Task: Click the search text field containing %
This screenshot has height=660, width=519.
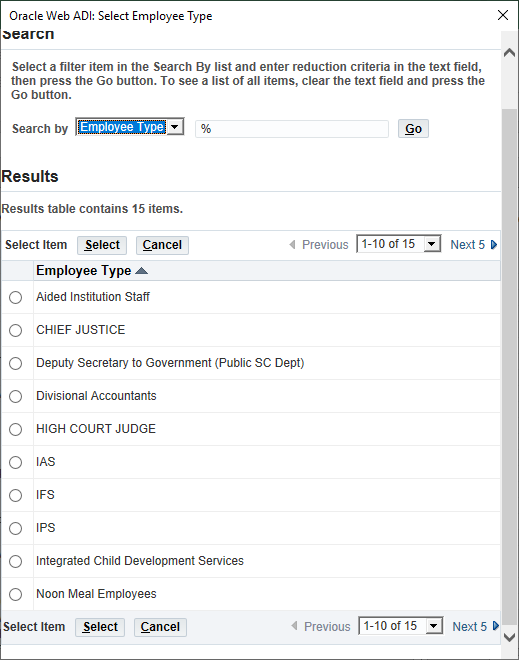Action: click(x=292, y=129)
